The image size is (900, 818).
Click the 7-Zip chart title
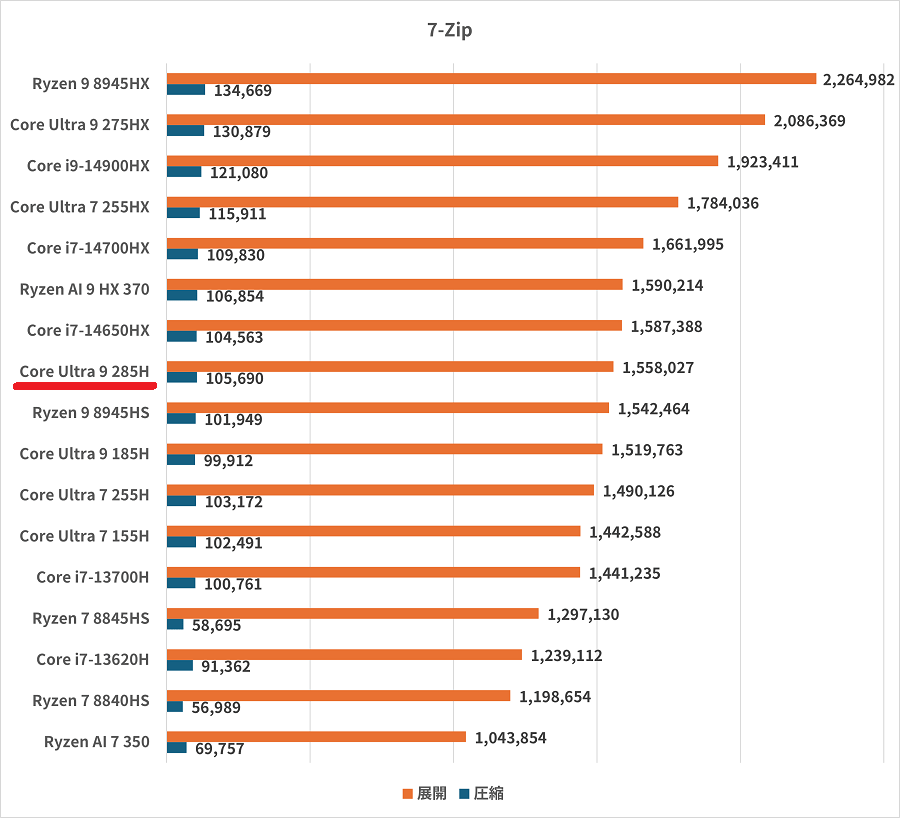pos(449,30)
